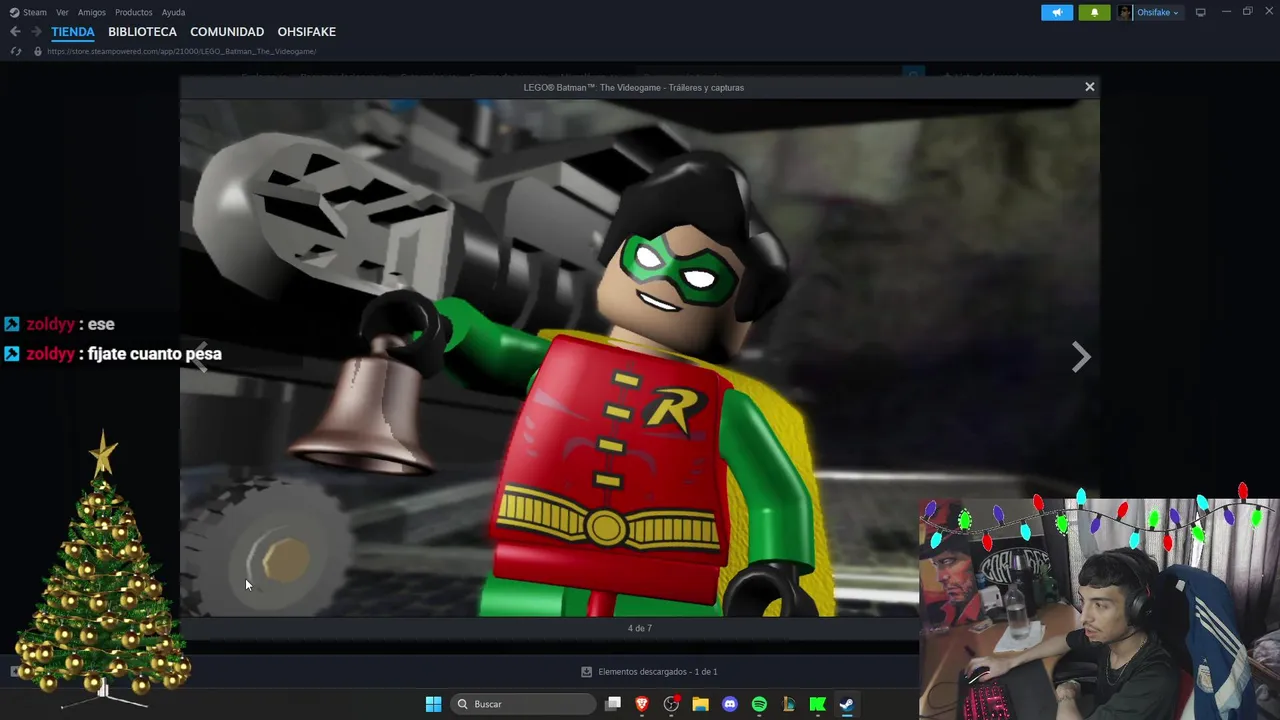Click the Robin screenshot image
1280x720 pixels.
[x=640, y=357]
